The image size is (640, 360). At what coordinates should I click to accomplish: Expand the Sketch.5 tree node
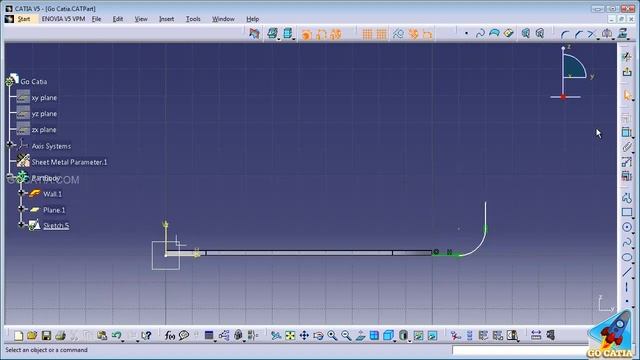21,224
